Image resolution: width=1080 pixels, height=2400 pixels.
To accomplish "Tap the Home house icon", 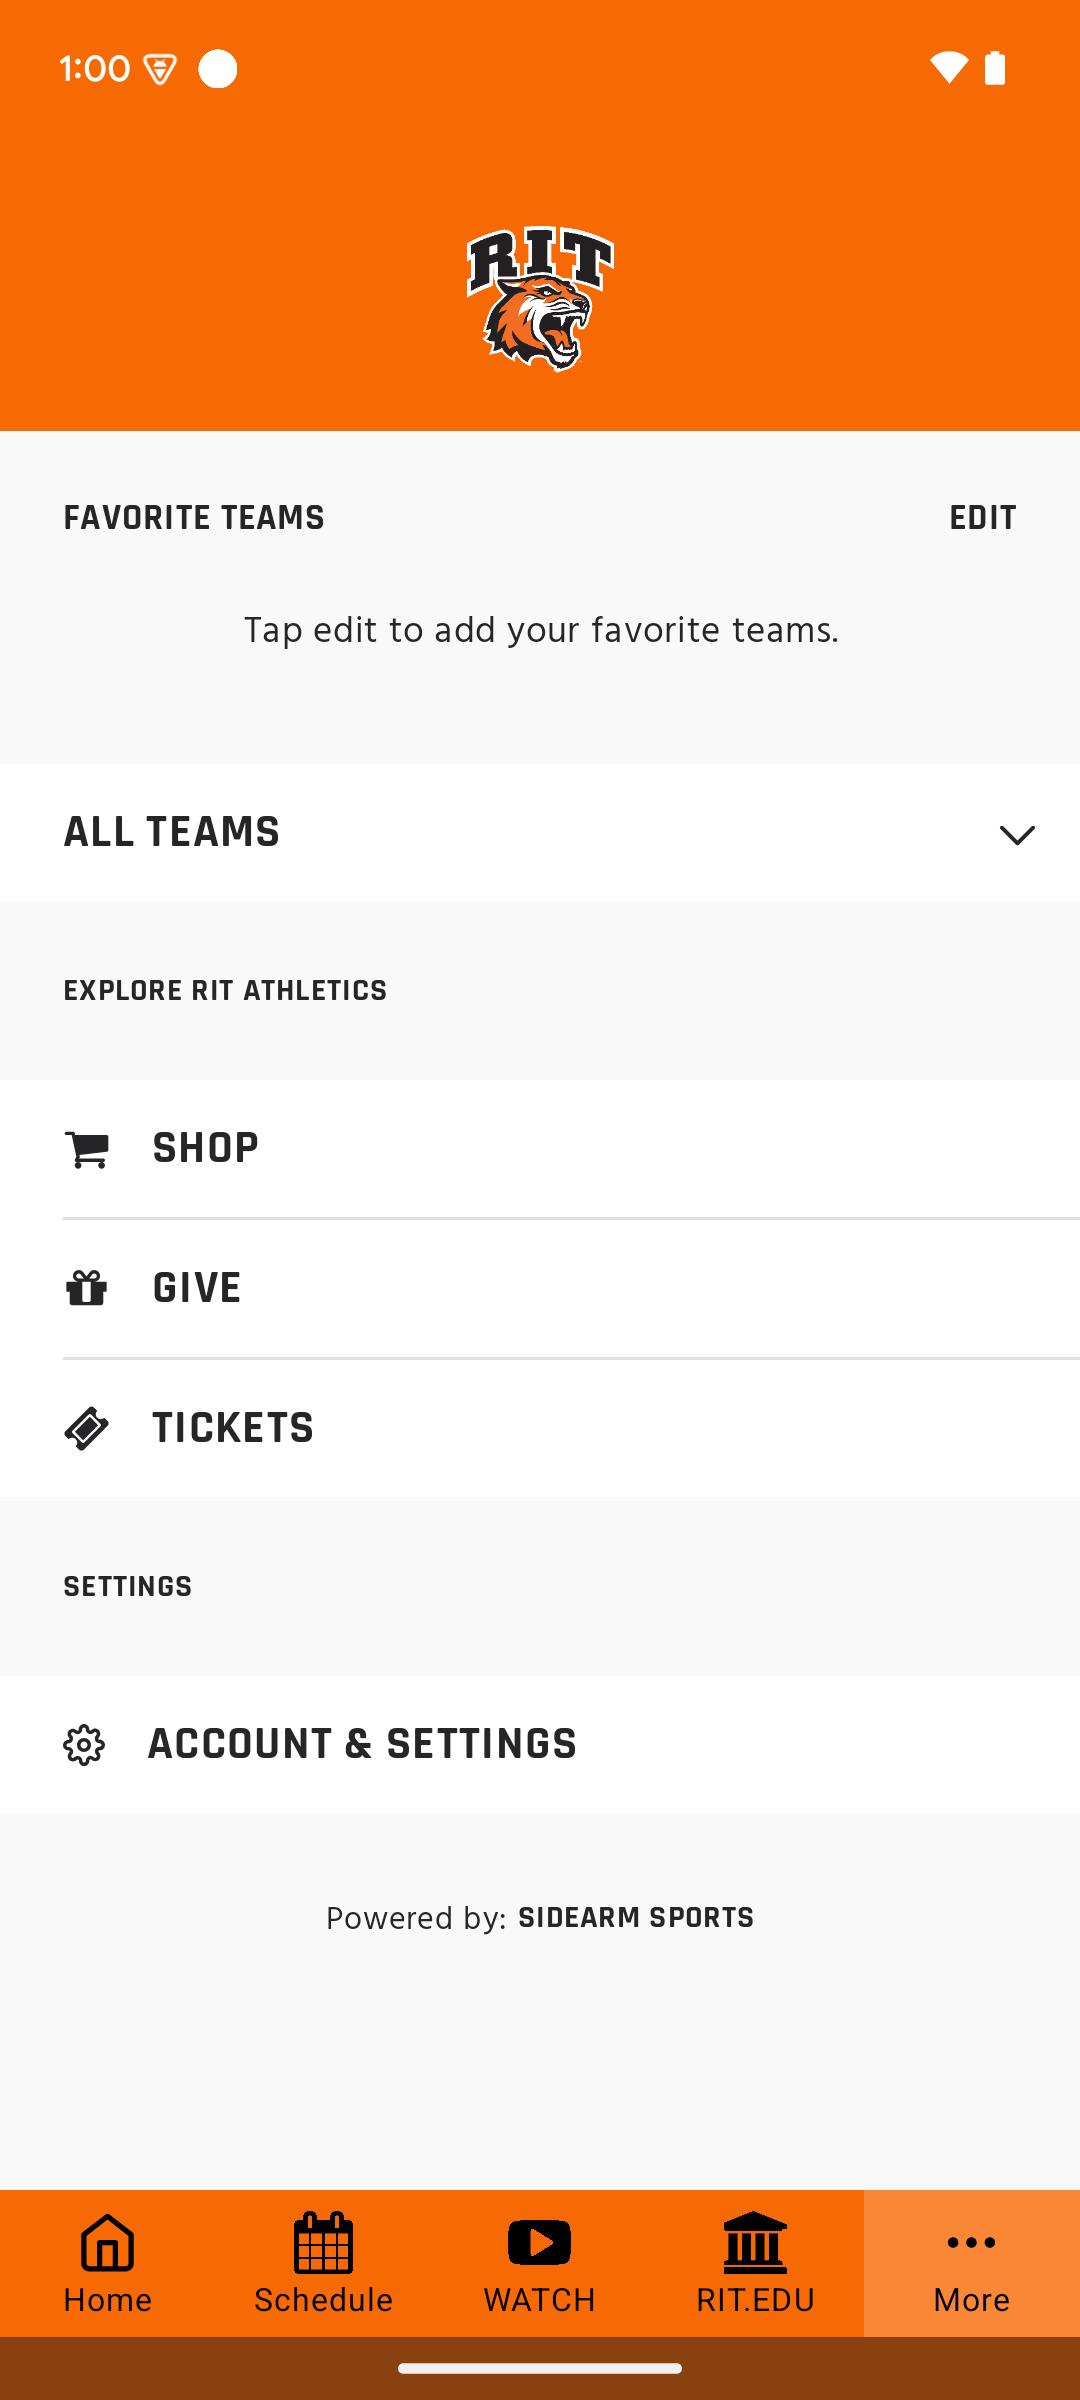I will [108, 2243].
